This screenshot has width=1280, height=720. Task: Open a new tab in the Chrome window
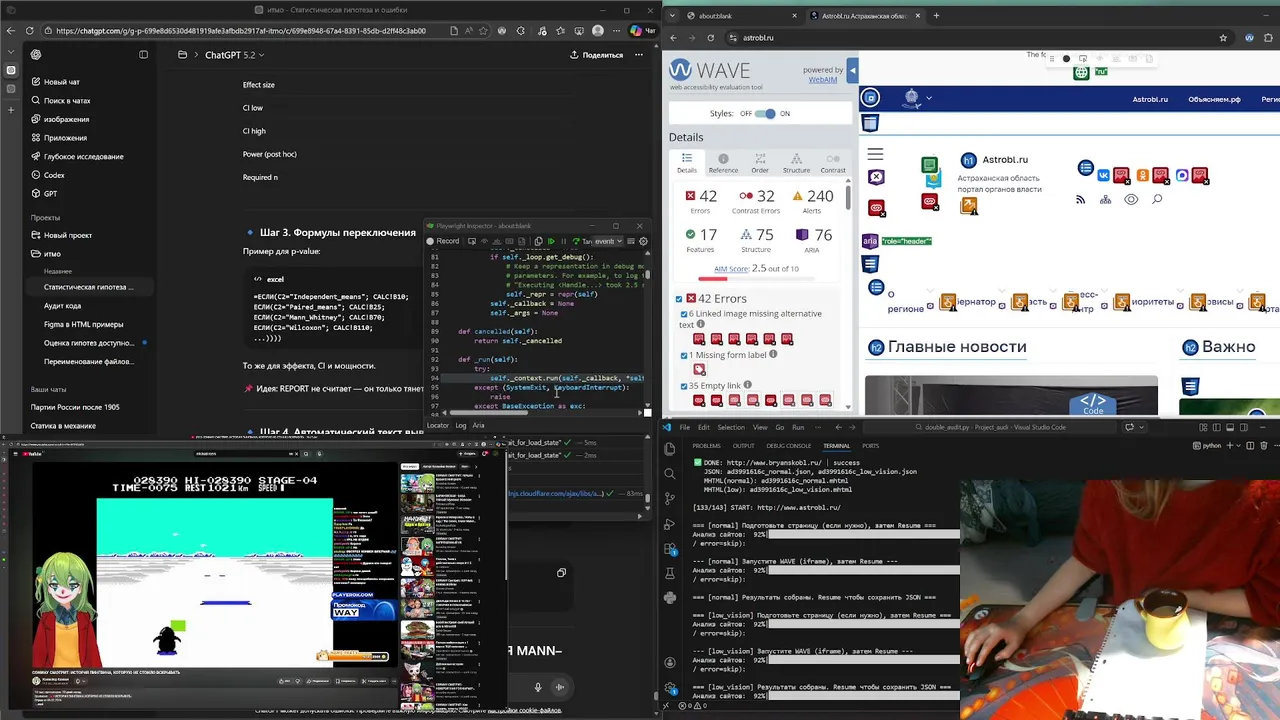coord(936,16)
